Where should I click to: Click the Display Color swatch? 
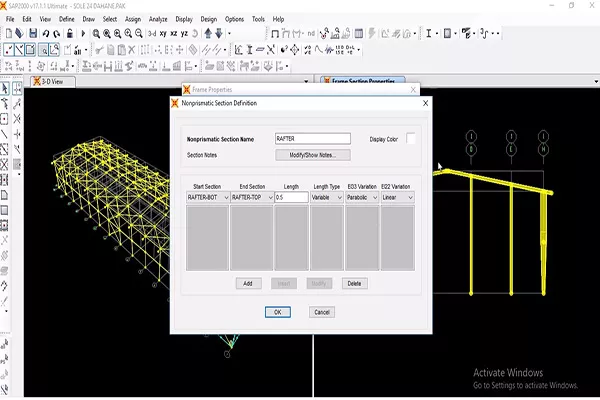(x=411, y=139)
